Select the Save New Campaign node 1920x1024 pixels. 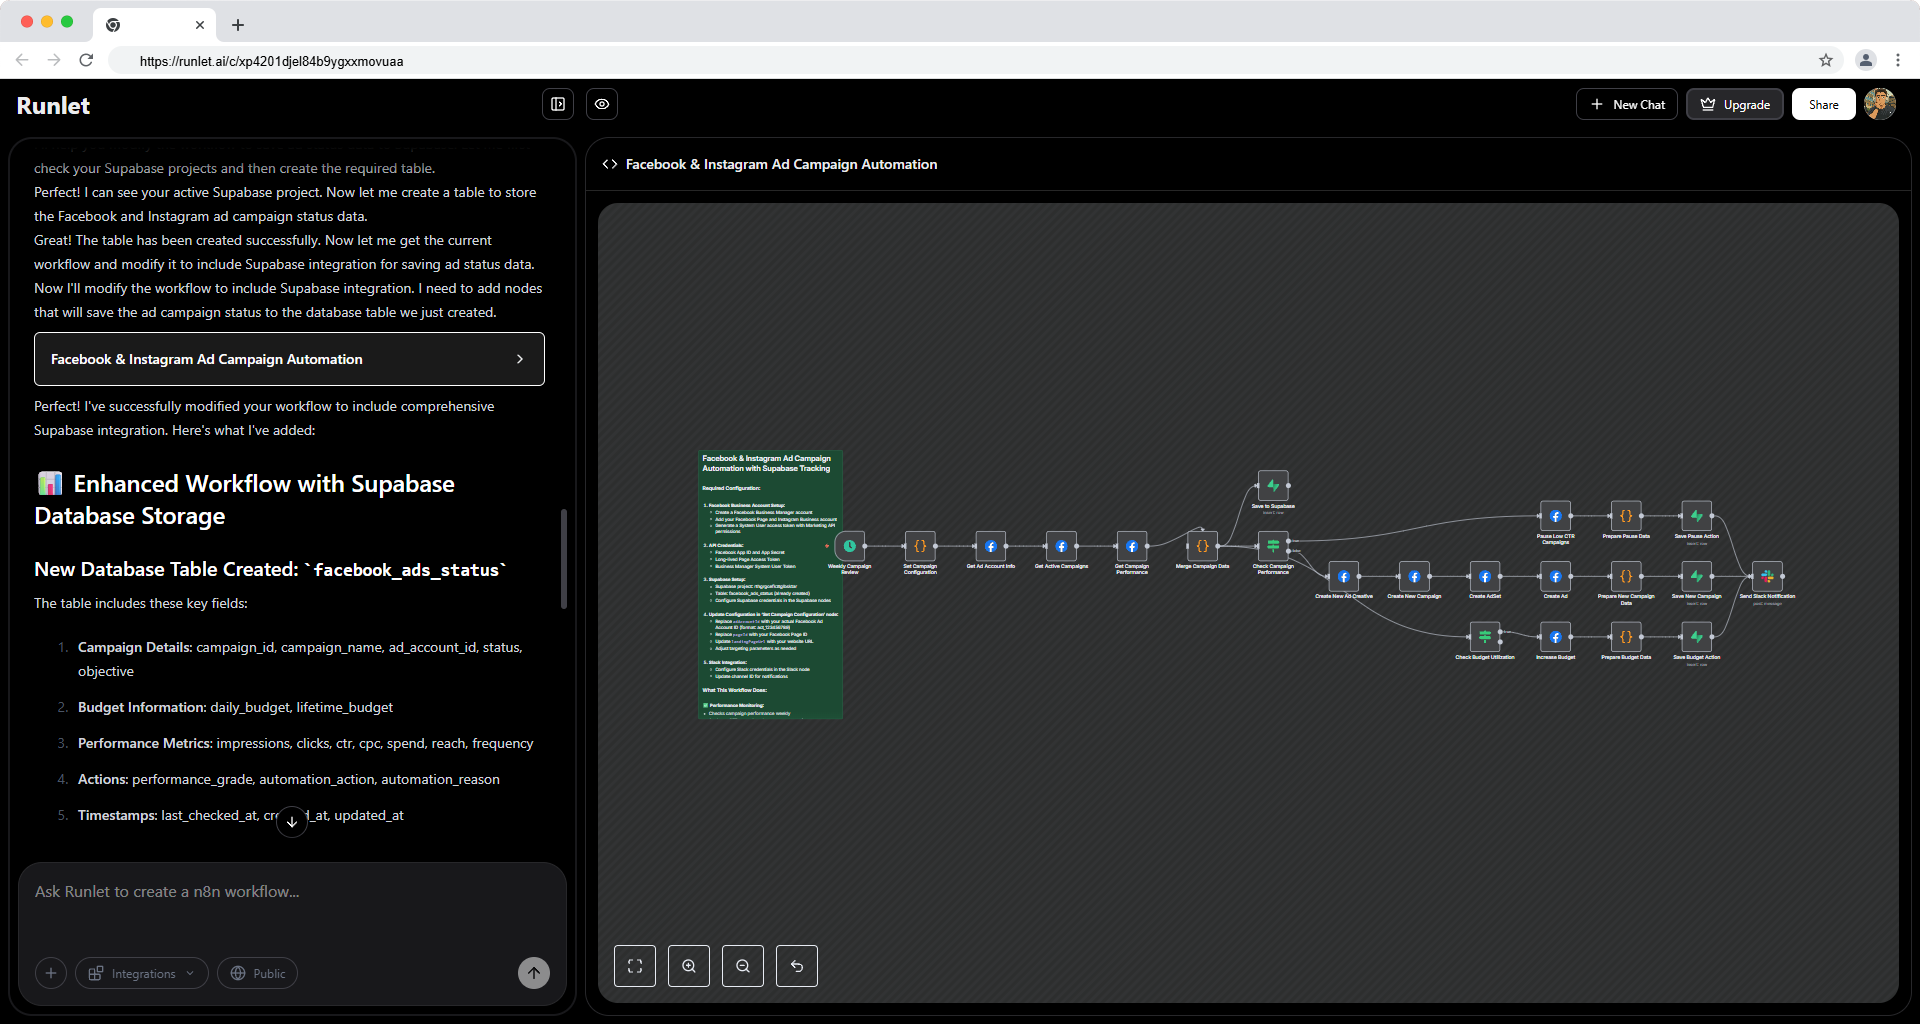(1696, 577)
